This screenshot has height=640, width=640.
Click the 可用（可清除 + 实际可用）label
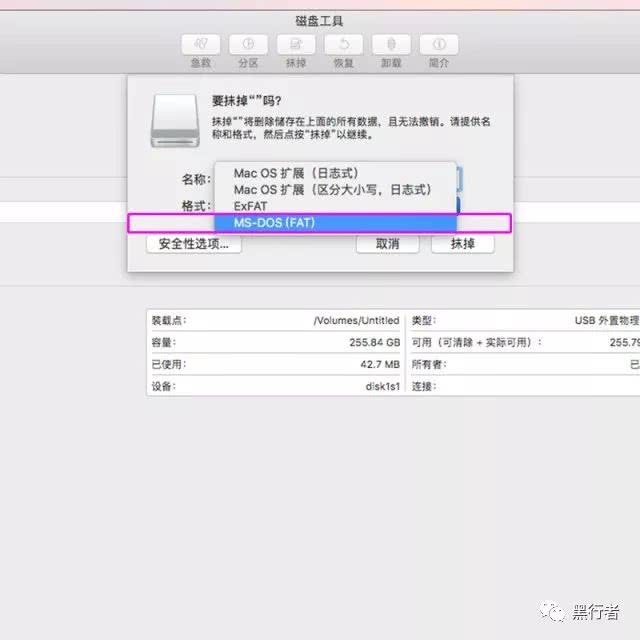477,342
